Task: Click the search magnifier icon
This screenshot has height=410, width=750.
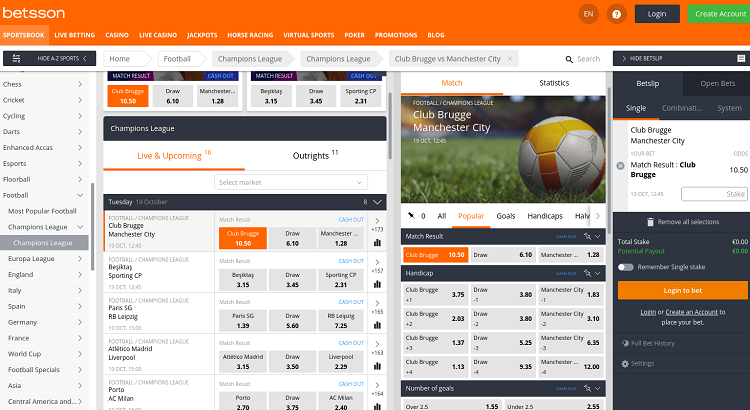Action: pos(569,59)
